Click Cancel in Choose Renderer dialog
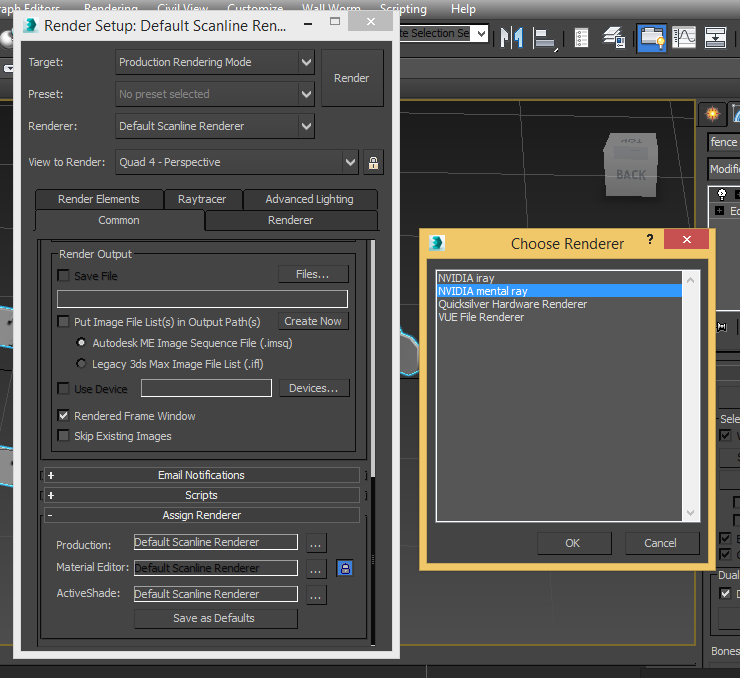The height and width of the screenshot is (678, 740). [x=661, y=543]
